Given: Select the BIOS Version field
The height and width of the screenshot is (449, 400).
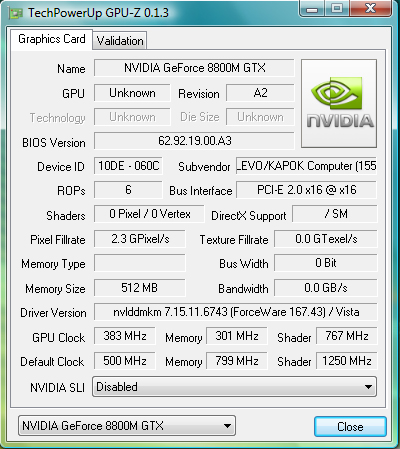Looking at the screenshot, I should 194,141.
